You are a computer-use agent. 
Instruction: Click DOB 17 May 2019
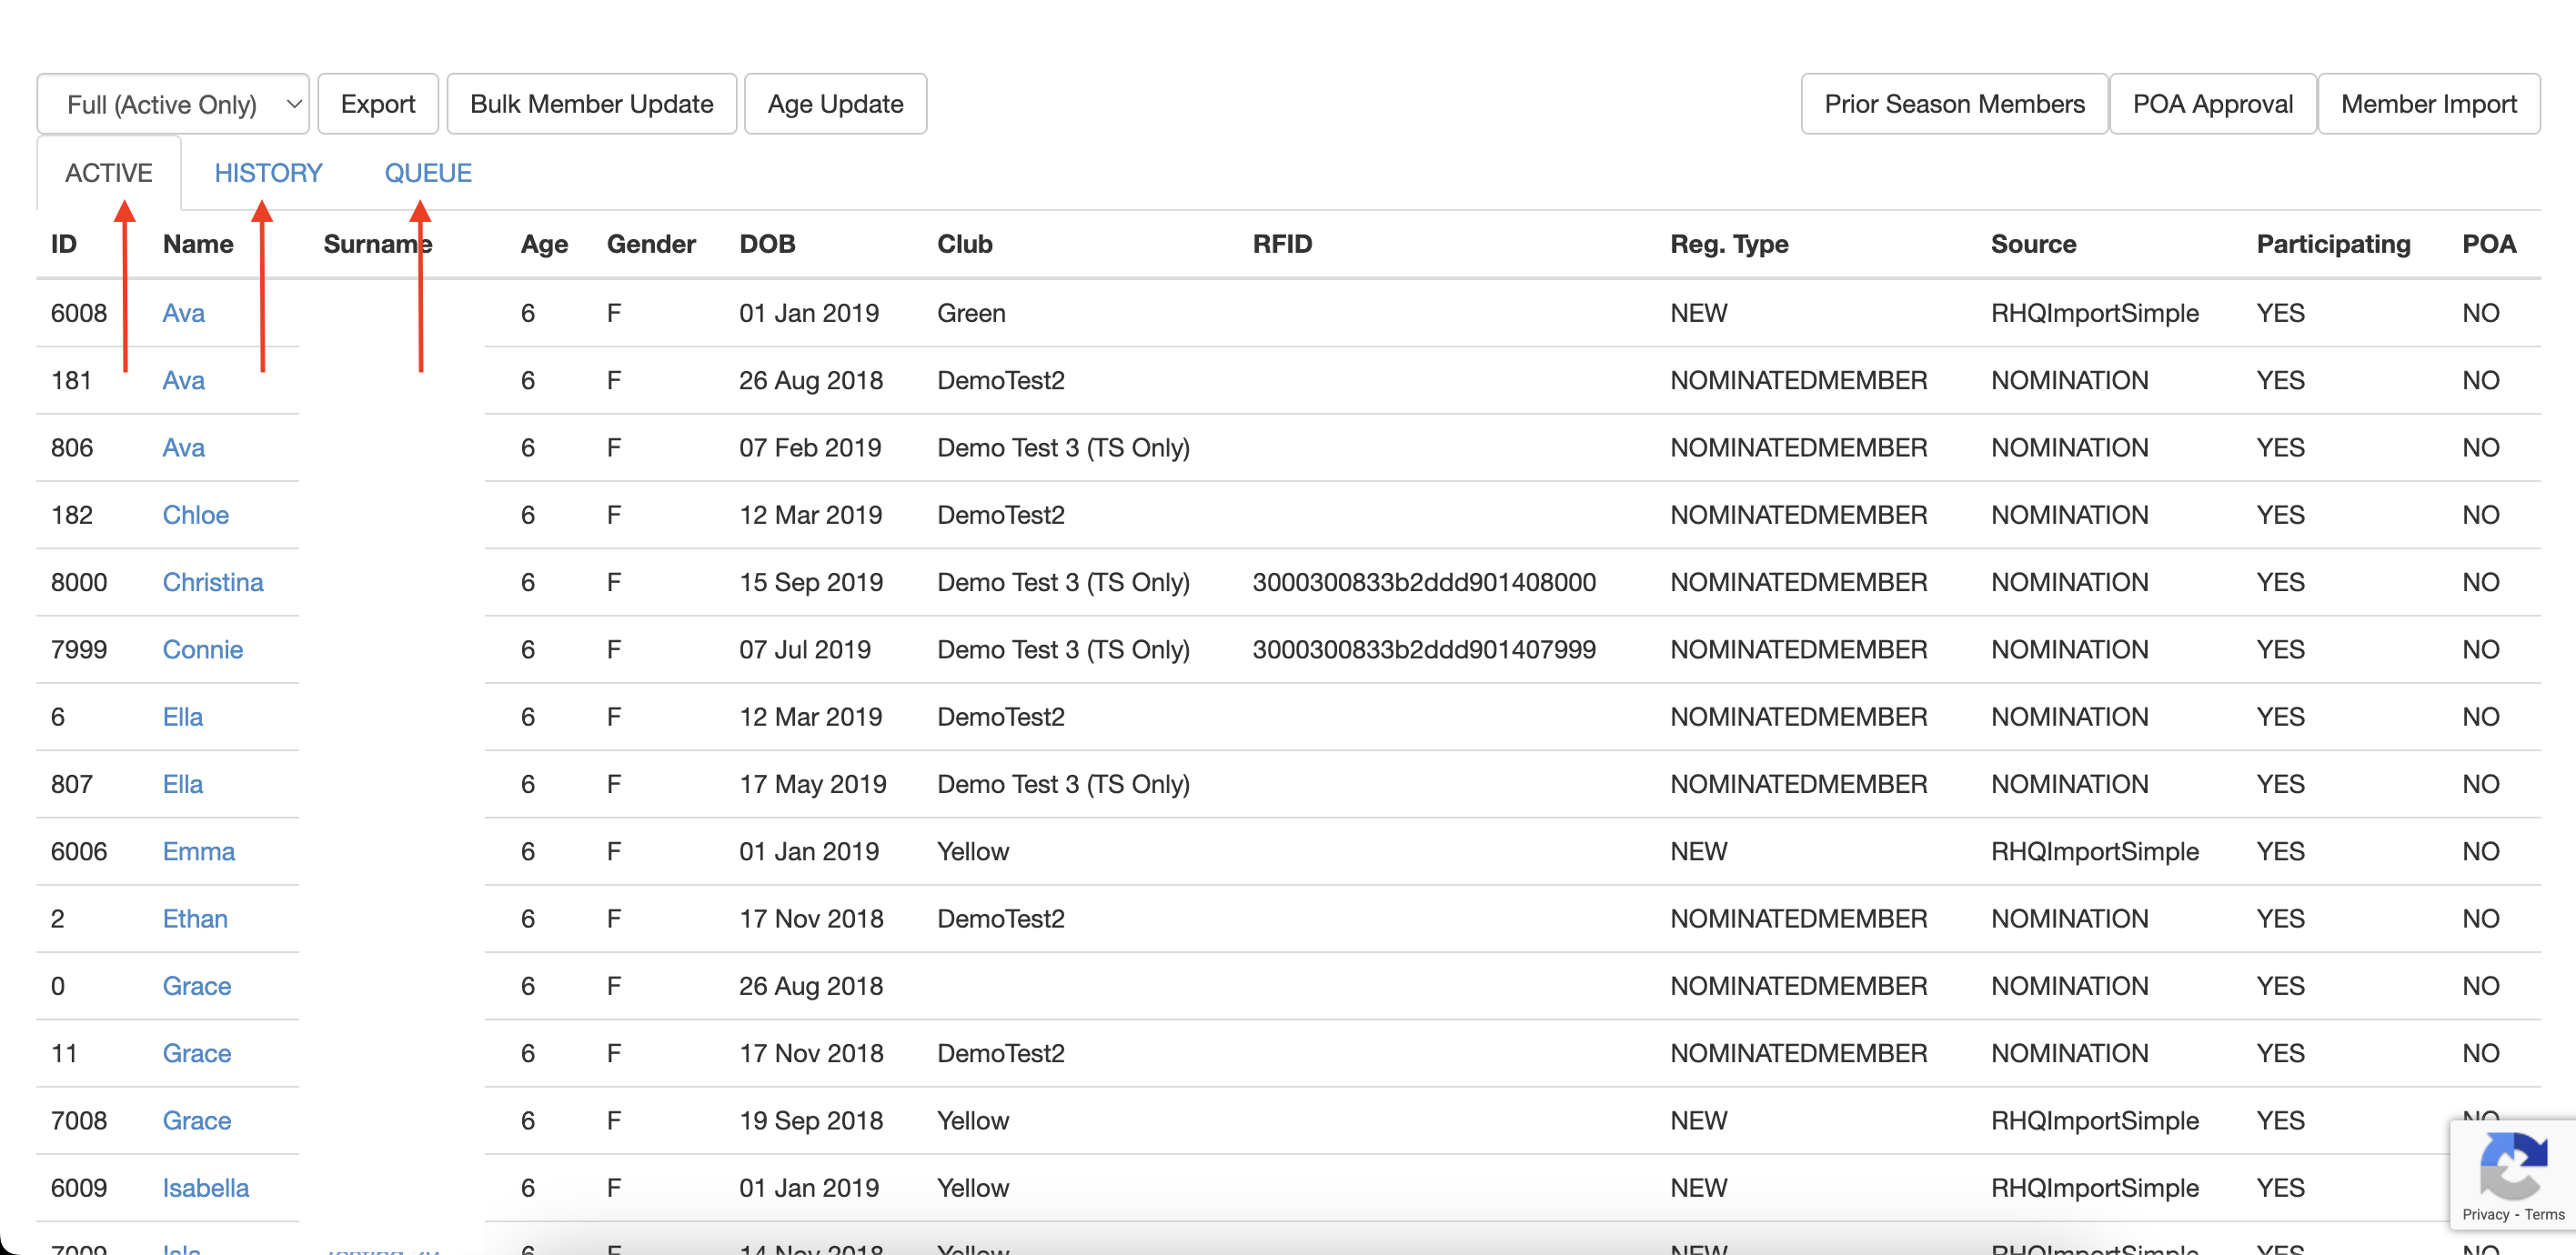point(813,784)
